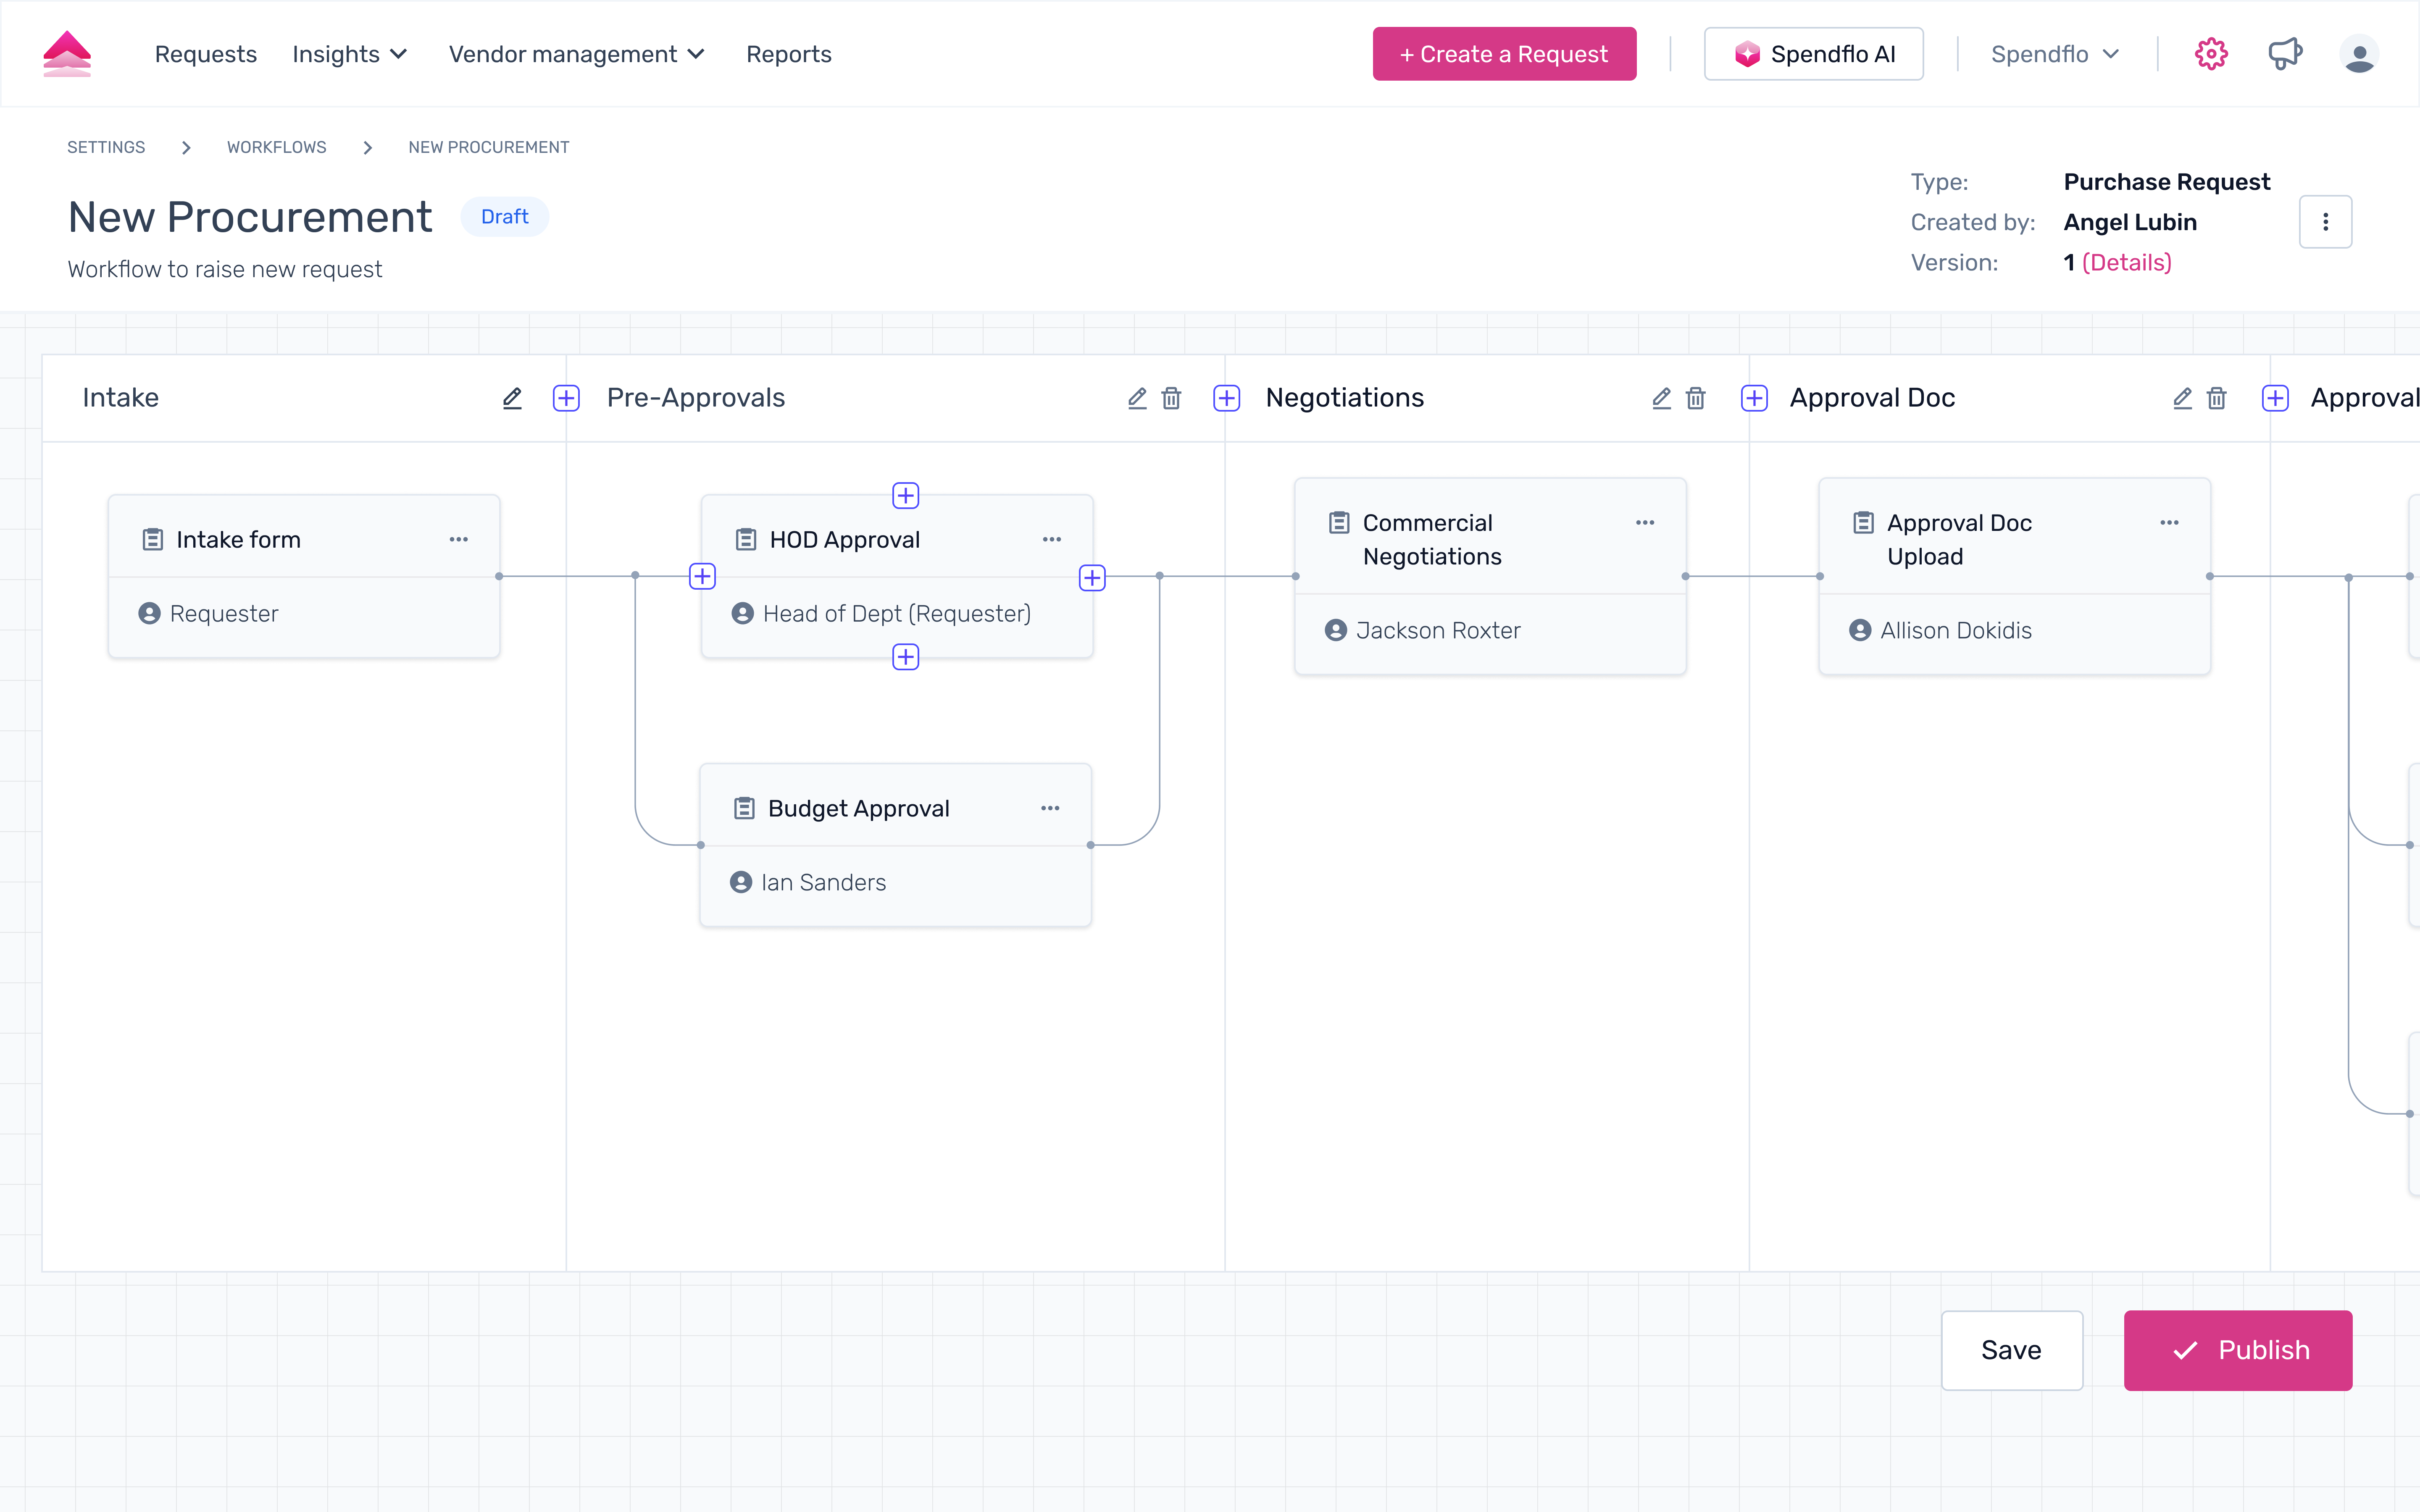Viewport: 2420px width, 1512px height.
Task: Open Budget Approval more options
Action: (1050, 808)
